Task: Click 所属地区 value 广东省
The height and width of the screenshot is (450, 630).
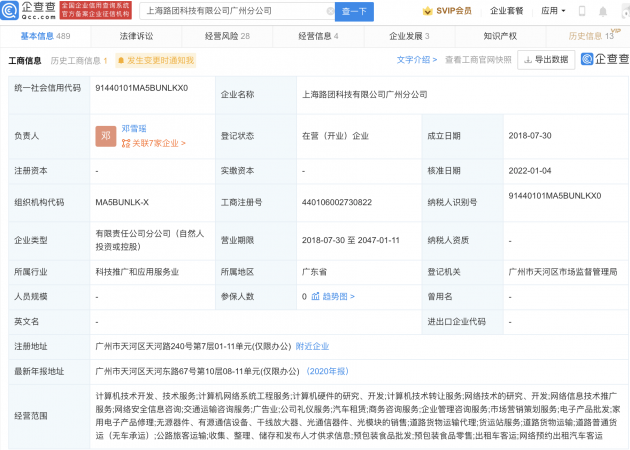Action: [314, 272]
